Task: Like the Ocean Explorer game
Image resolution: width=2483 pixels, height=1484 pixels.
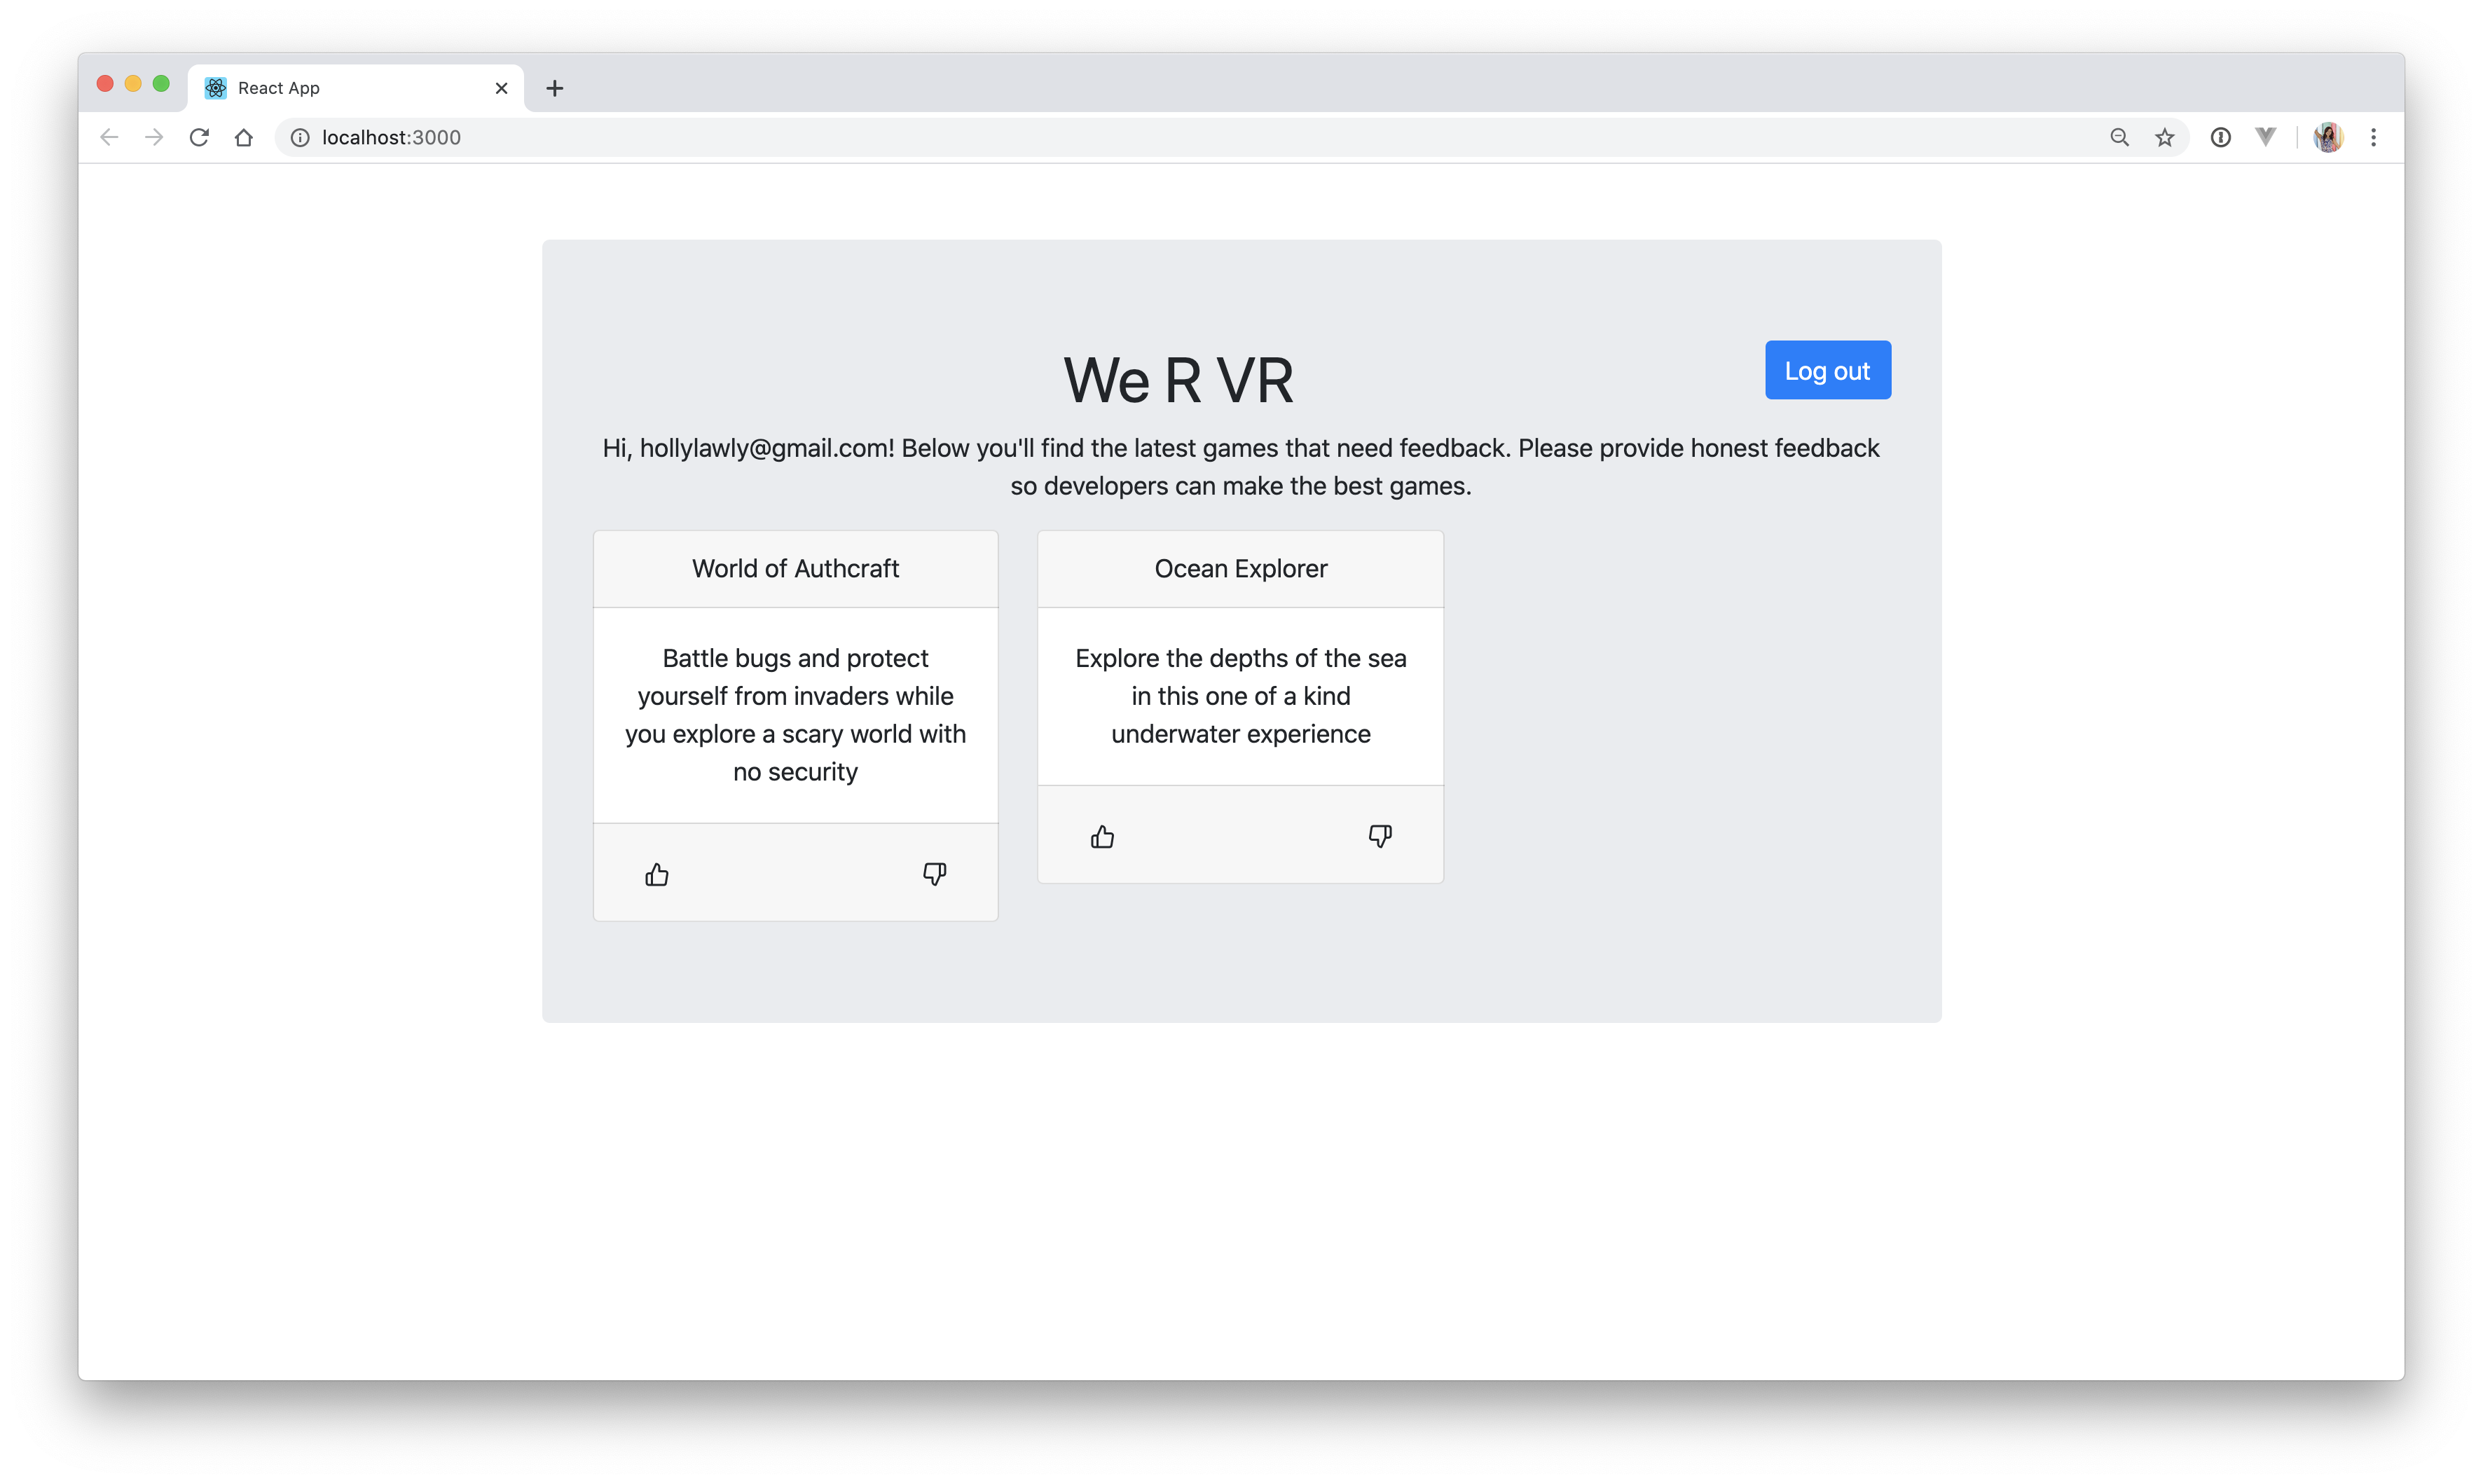Action: [1102, 837]
